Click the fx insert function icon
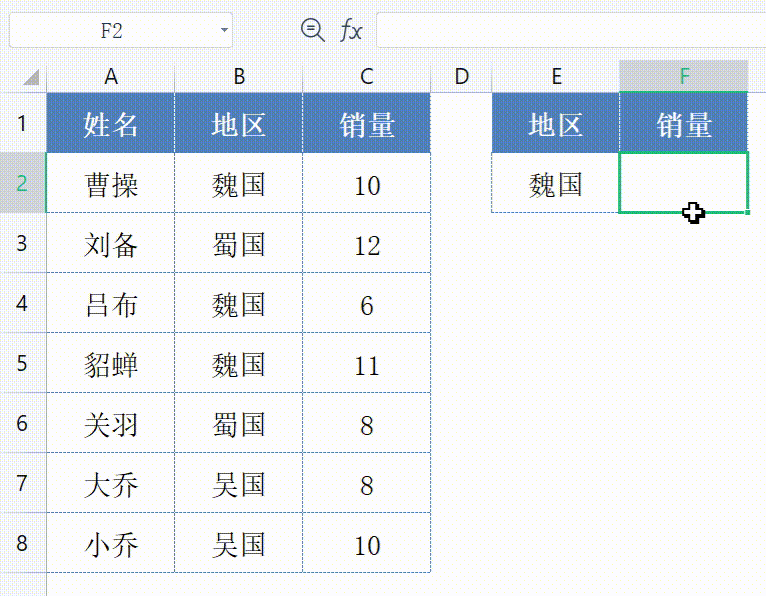766x596 pixels. click(350, 30)
